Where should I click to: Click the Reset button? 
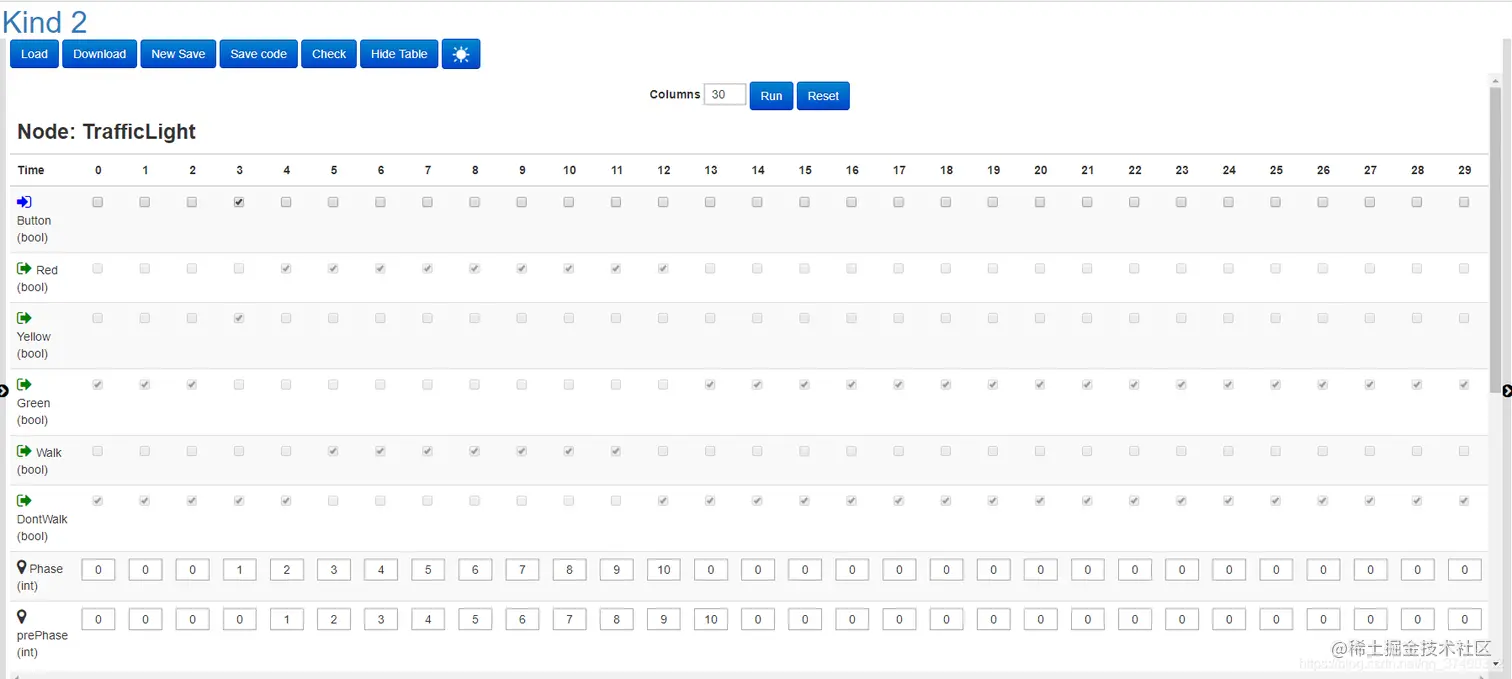tap(823, 96)
